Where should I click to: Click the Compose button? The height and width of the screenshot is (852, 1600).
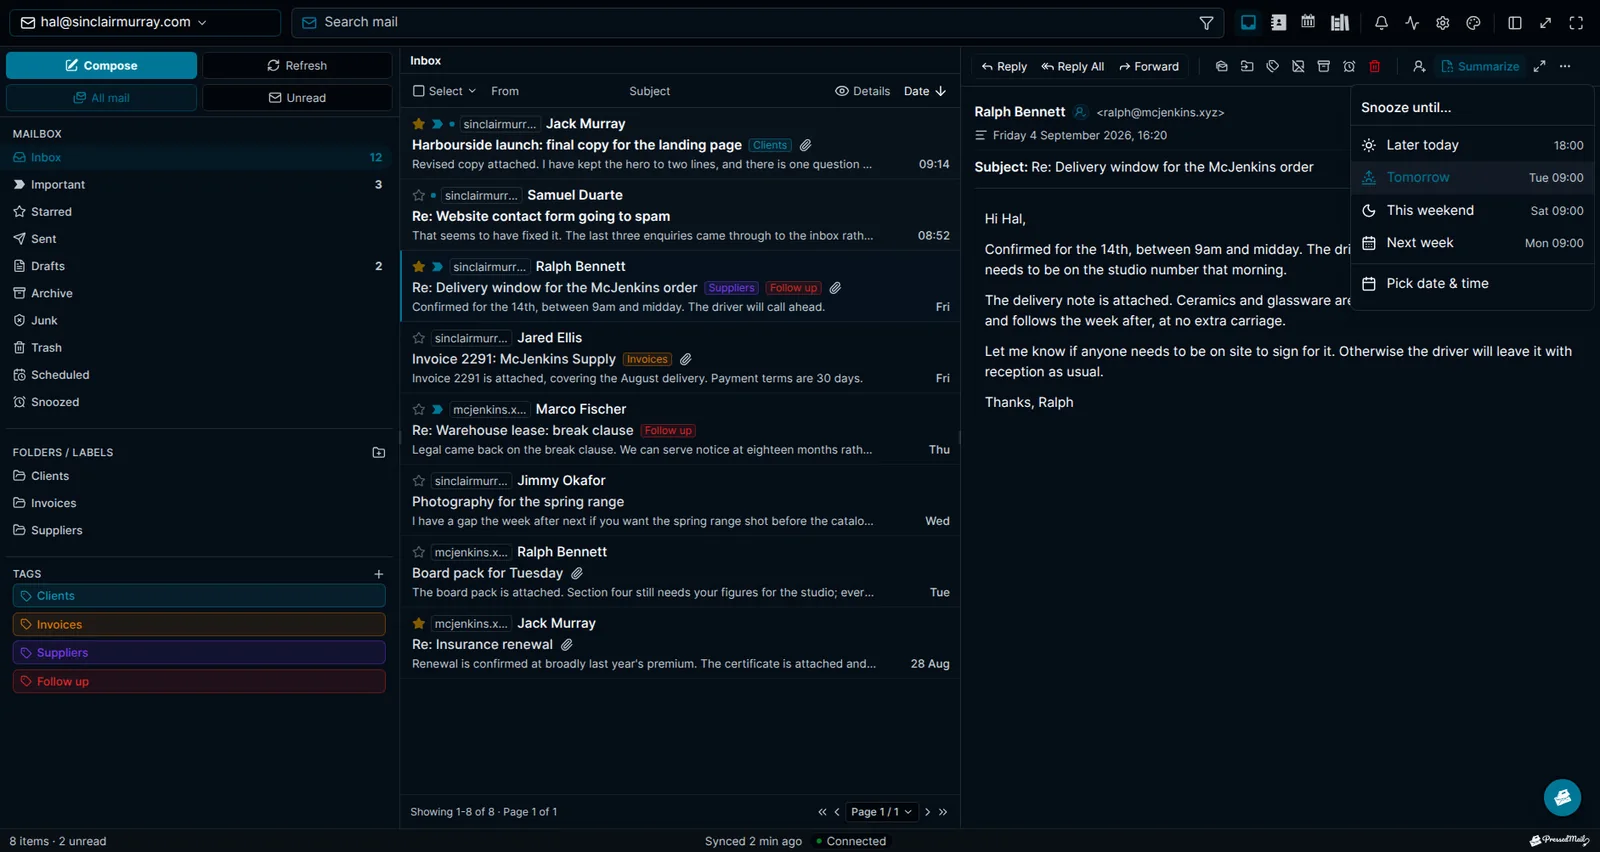(101, 65)
